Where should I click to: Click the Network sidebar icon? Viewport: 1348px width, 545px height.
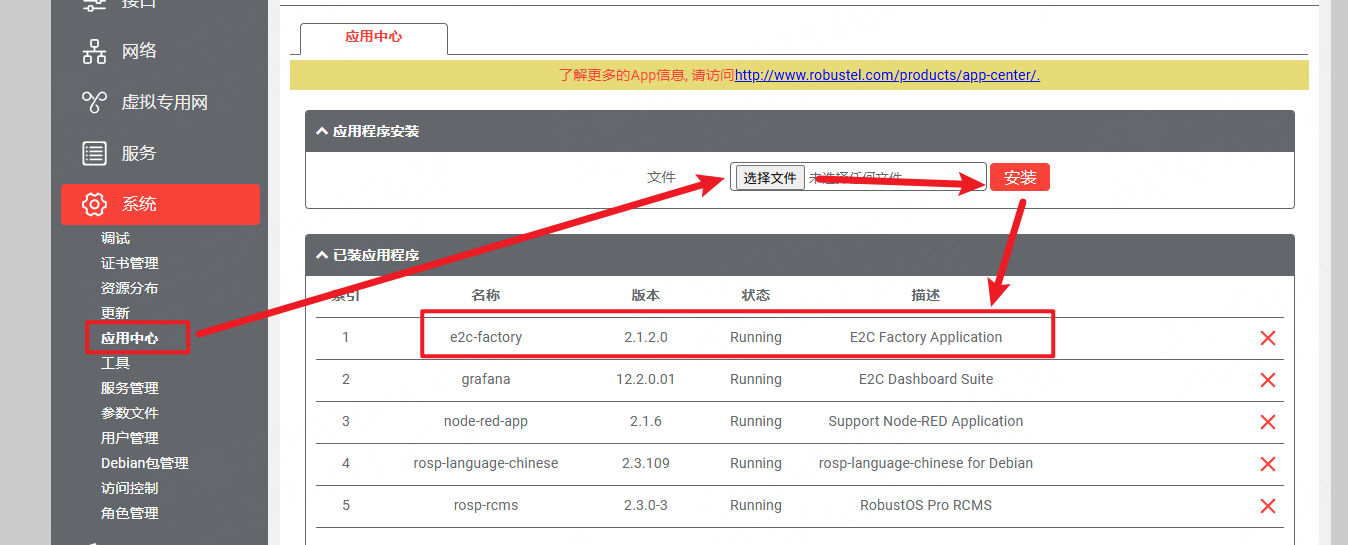(x=94, y=52)
